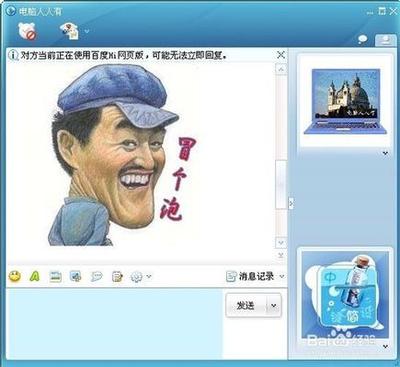Screen dimensions: 400x367
Task: Open the font style A icon
Action: [x=35, y=276]
